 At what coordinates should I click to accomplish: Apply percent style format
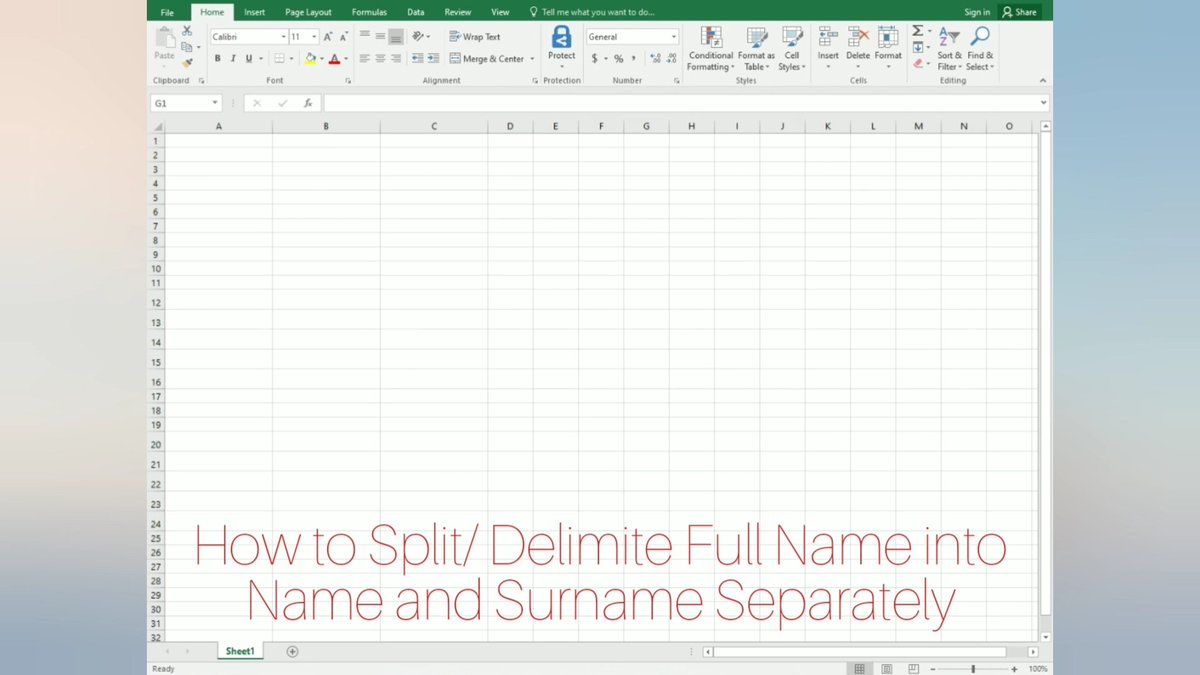tap(618, 59)
